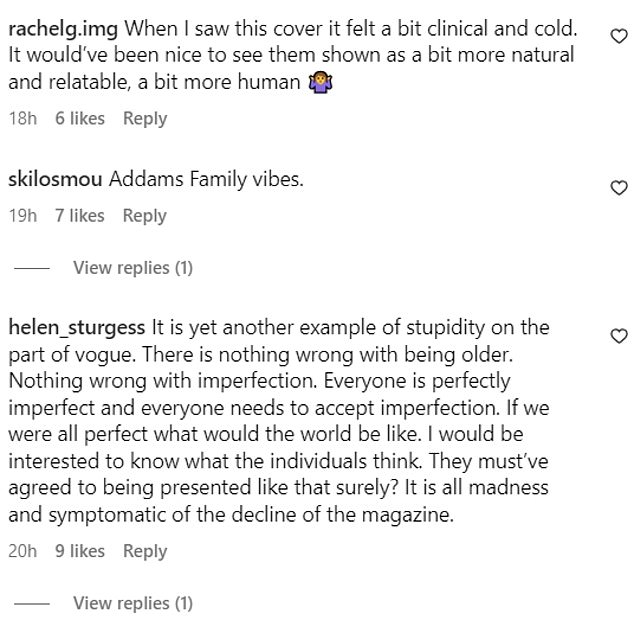
Task: Tap the heart beside skilosmou's comment
Action: click(618, 187)
